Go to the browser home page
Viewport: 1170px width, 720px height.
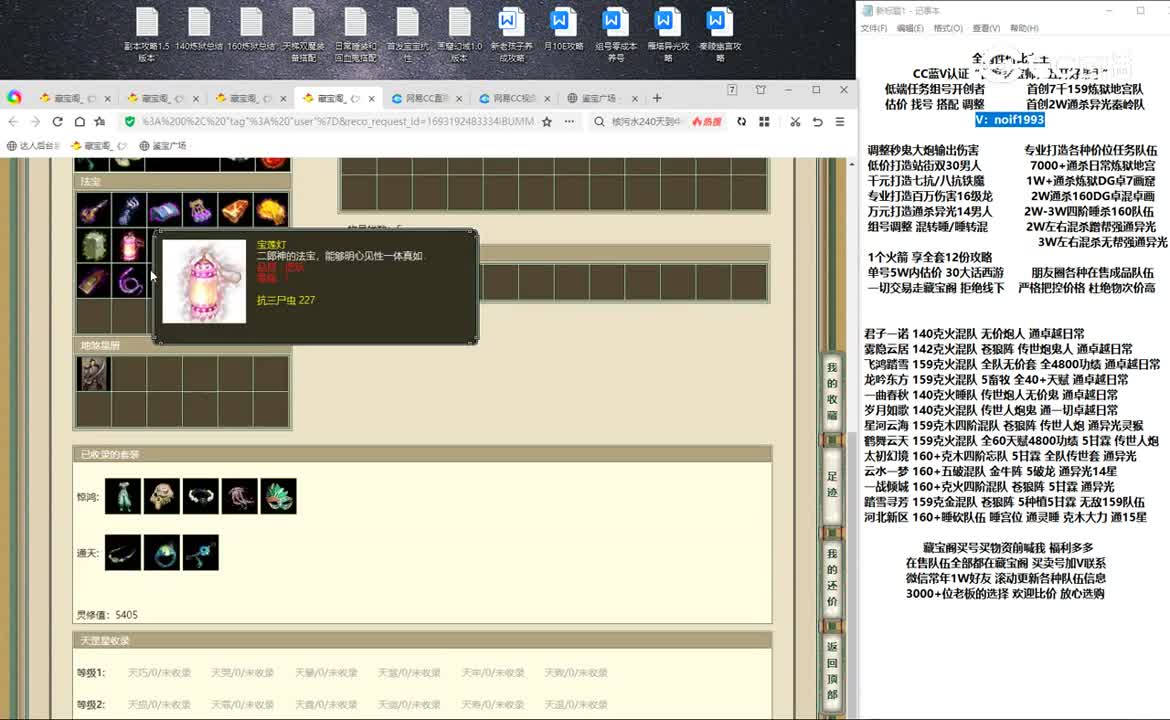pyautogui.click(x=79, y=122)
